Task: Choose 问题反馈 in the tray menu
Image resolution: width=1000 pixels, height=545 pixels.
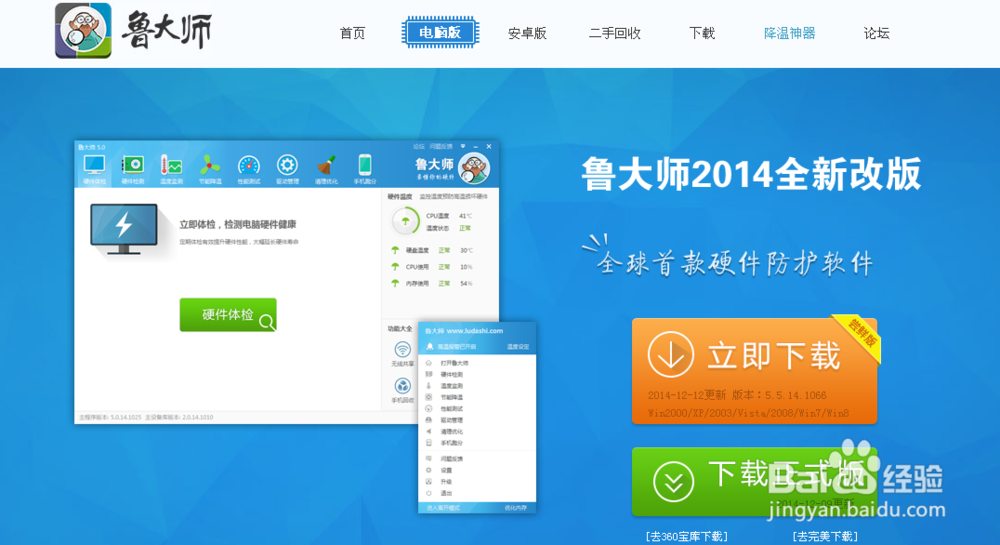Action: (x=452, y=459)
